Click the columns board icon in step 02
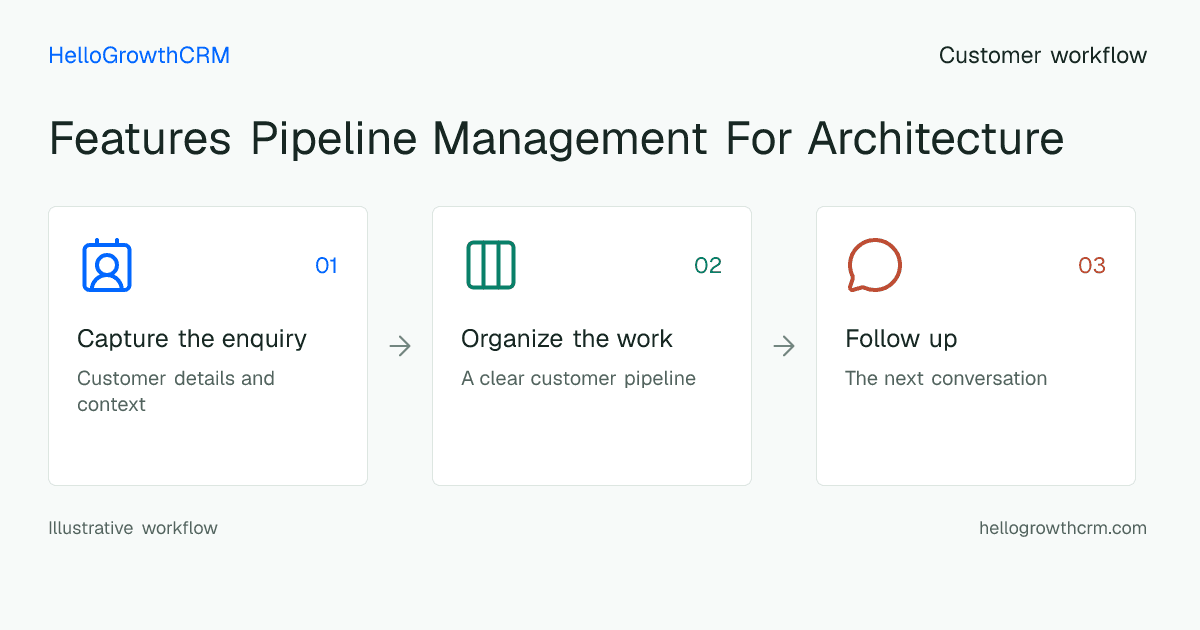 tap(491, 265)
